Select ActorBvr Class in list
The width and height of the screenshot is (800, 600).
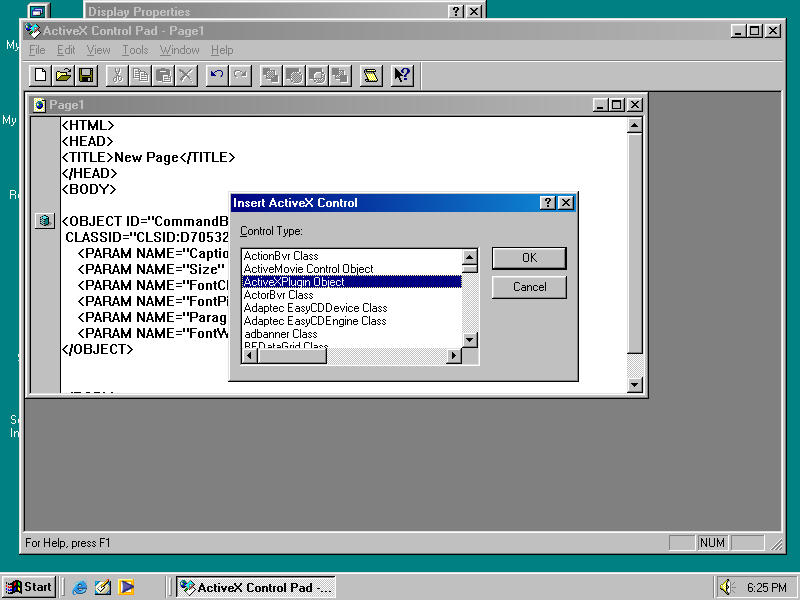352,295
